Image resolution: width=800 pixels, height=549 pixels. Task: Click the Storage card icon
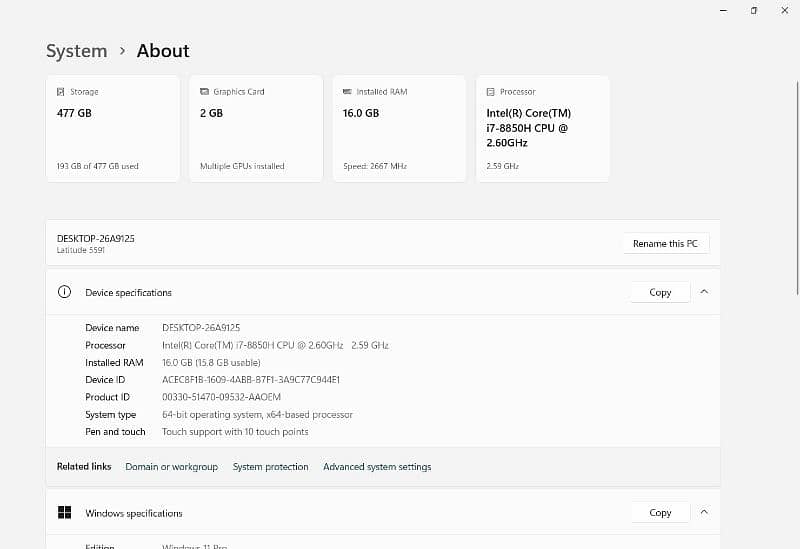(x=61, y=92)
